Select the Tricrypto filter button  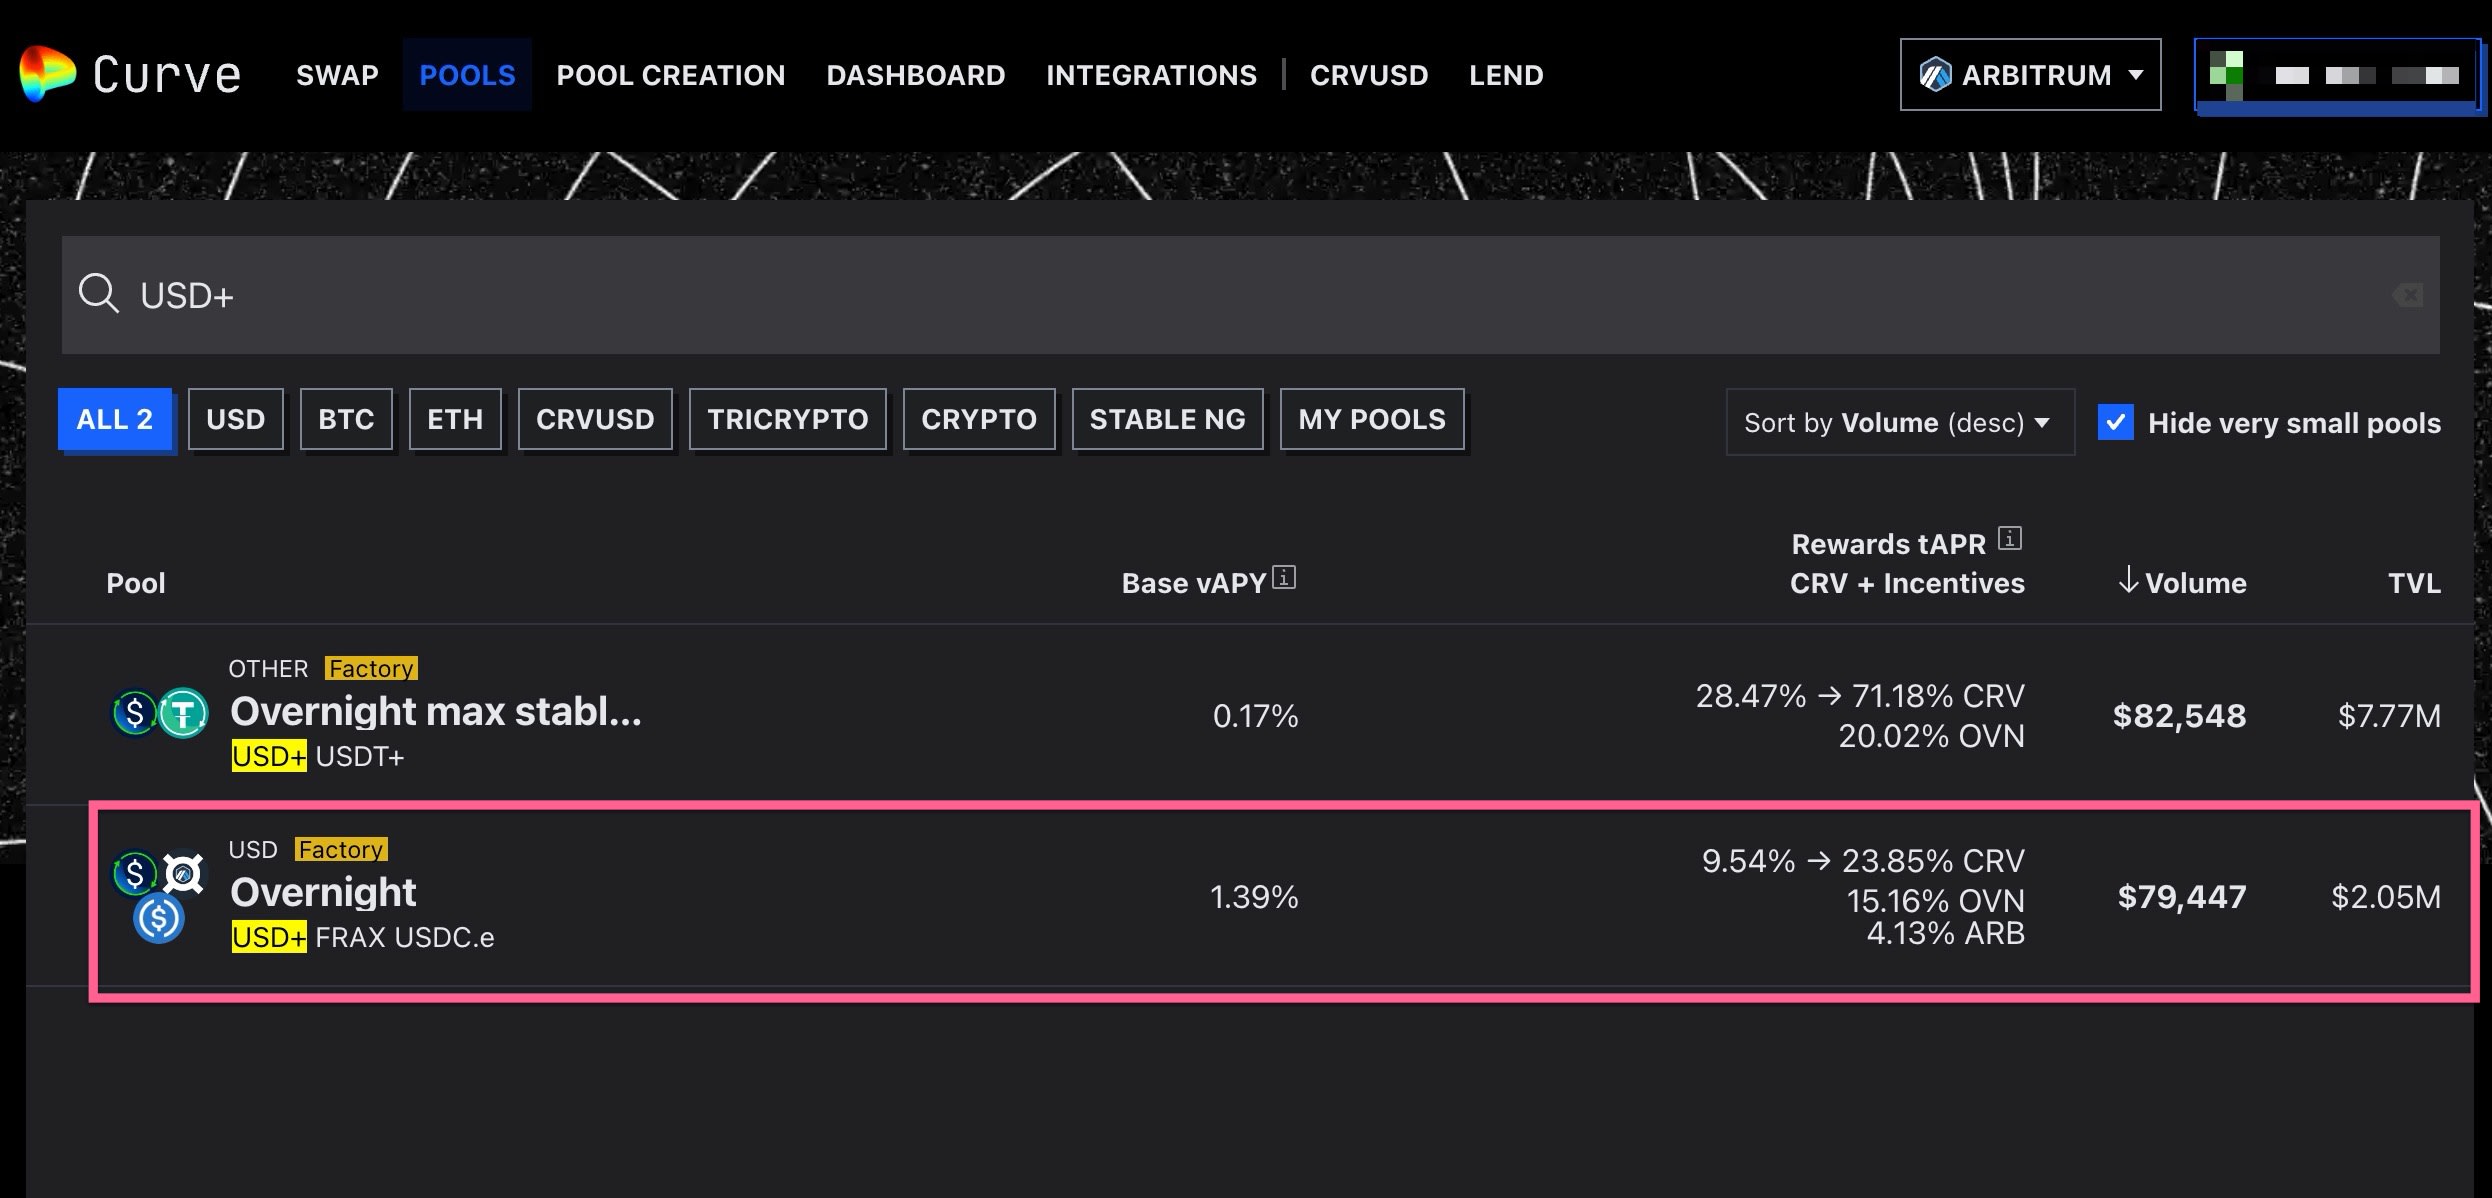pos(787,419)
